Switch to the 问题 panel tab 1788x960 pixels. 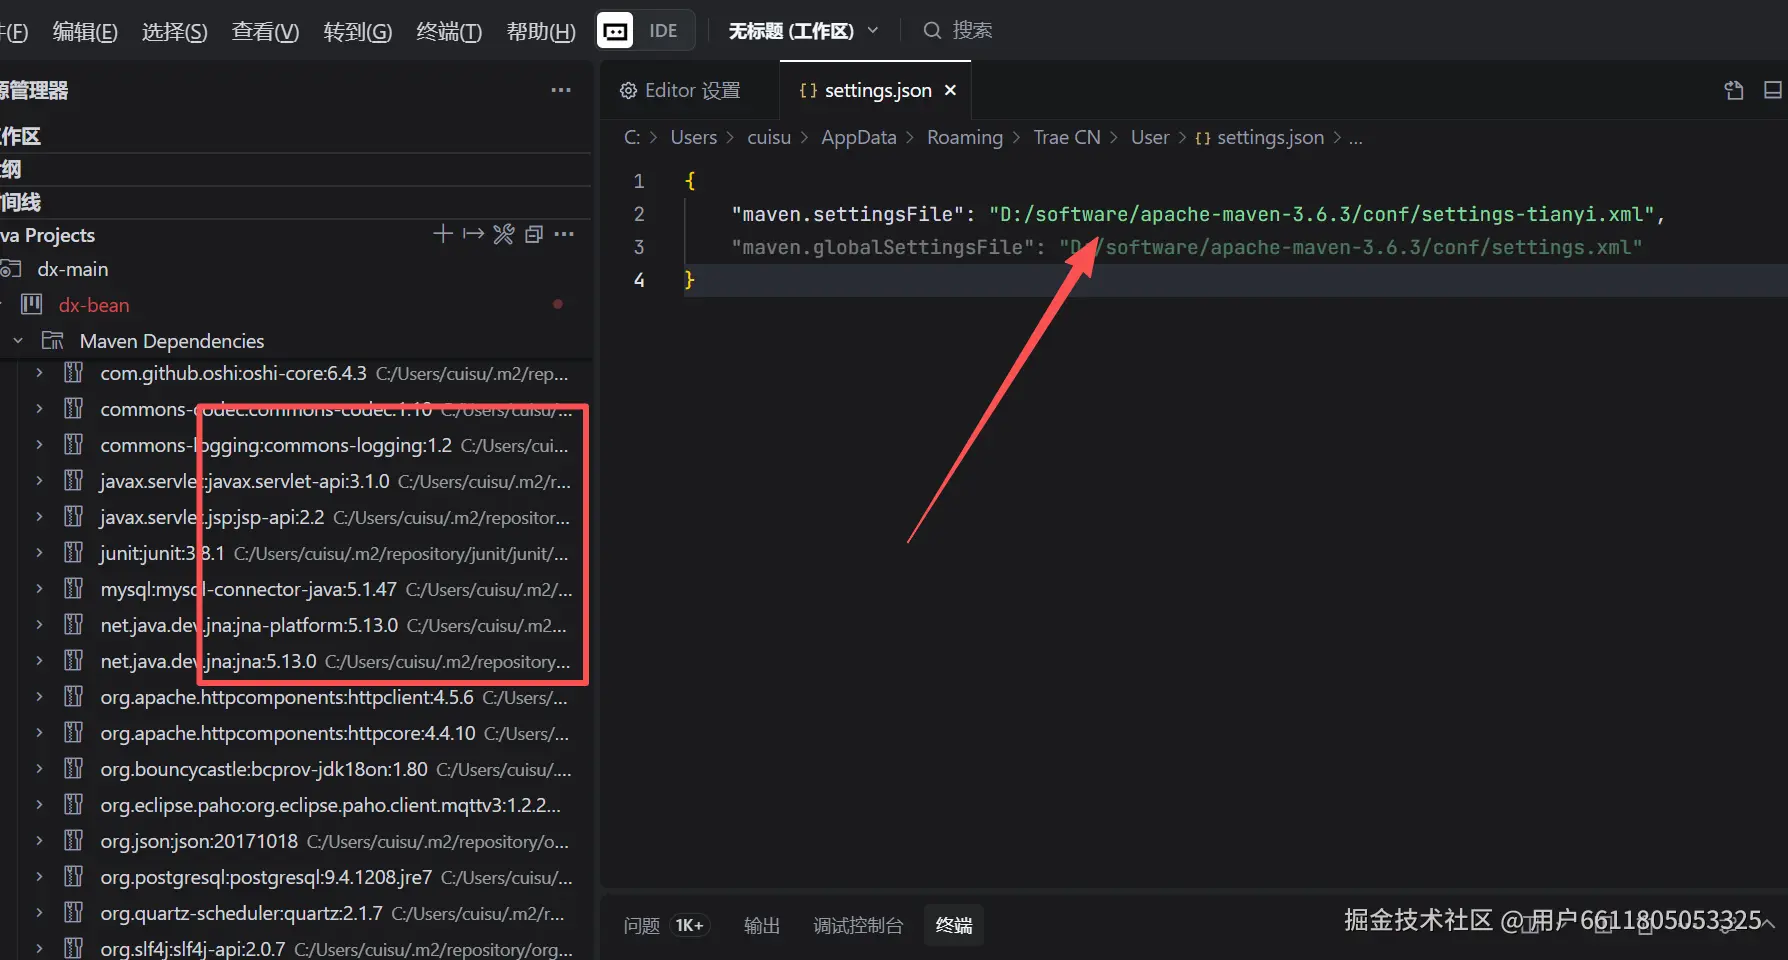pyautogui.click(x=642, y=925)
